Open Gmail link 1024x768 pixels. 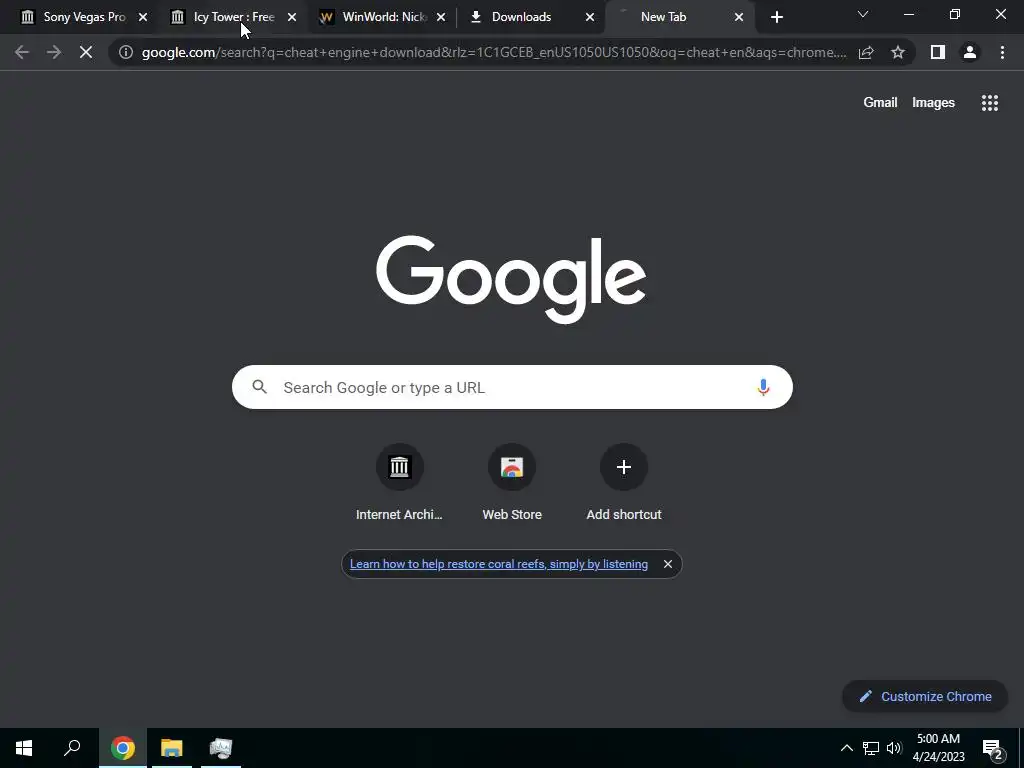880,103
